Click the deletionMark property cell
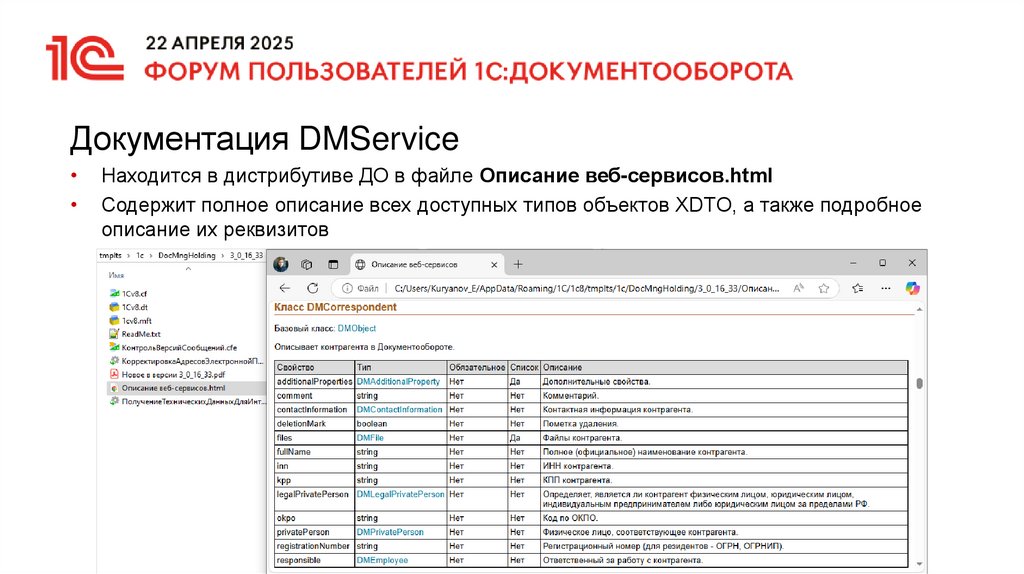1024x574 pixels. point(315,424)
